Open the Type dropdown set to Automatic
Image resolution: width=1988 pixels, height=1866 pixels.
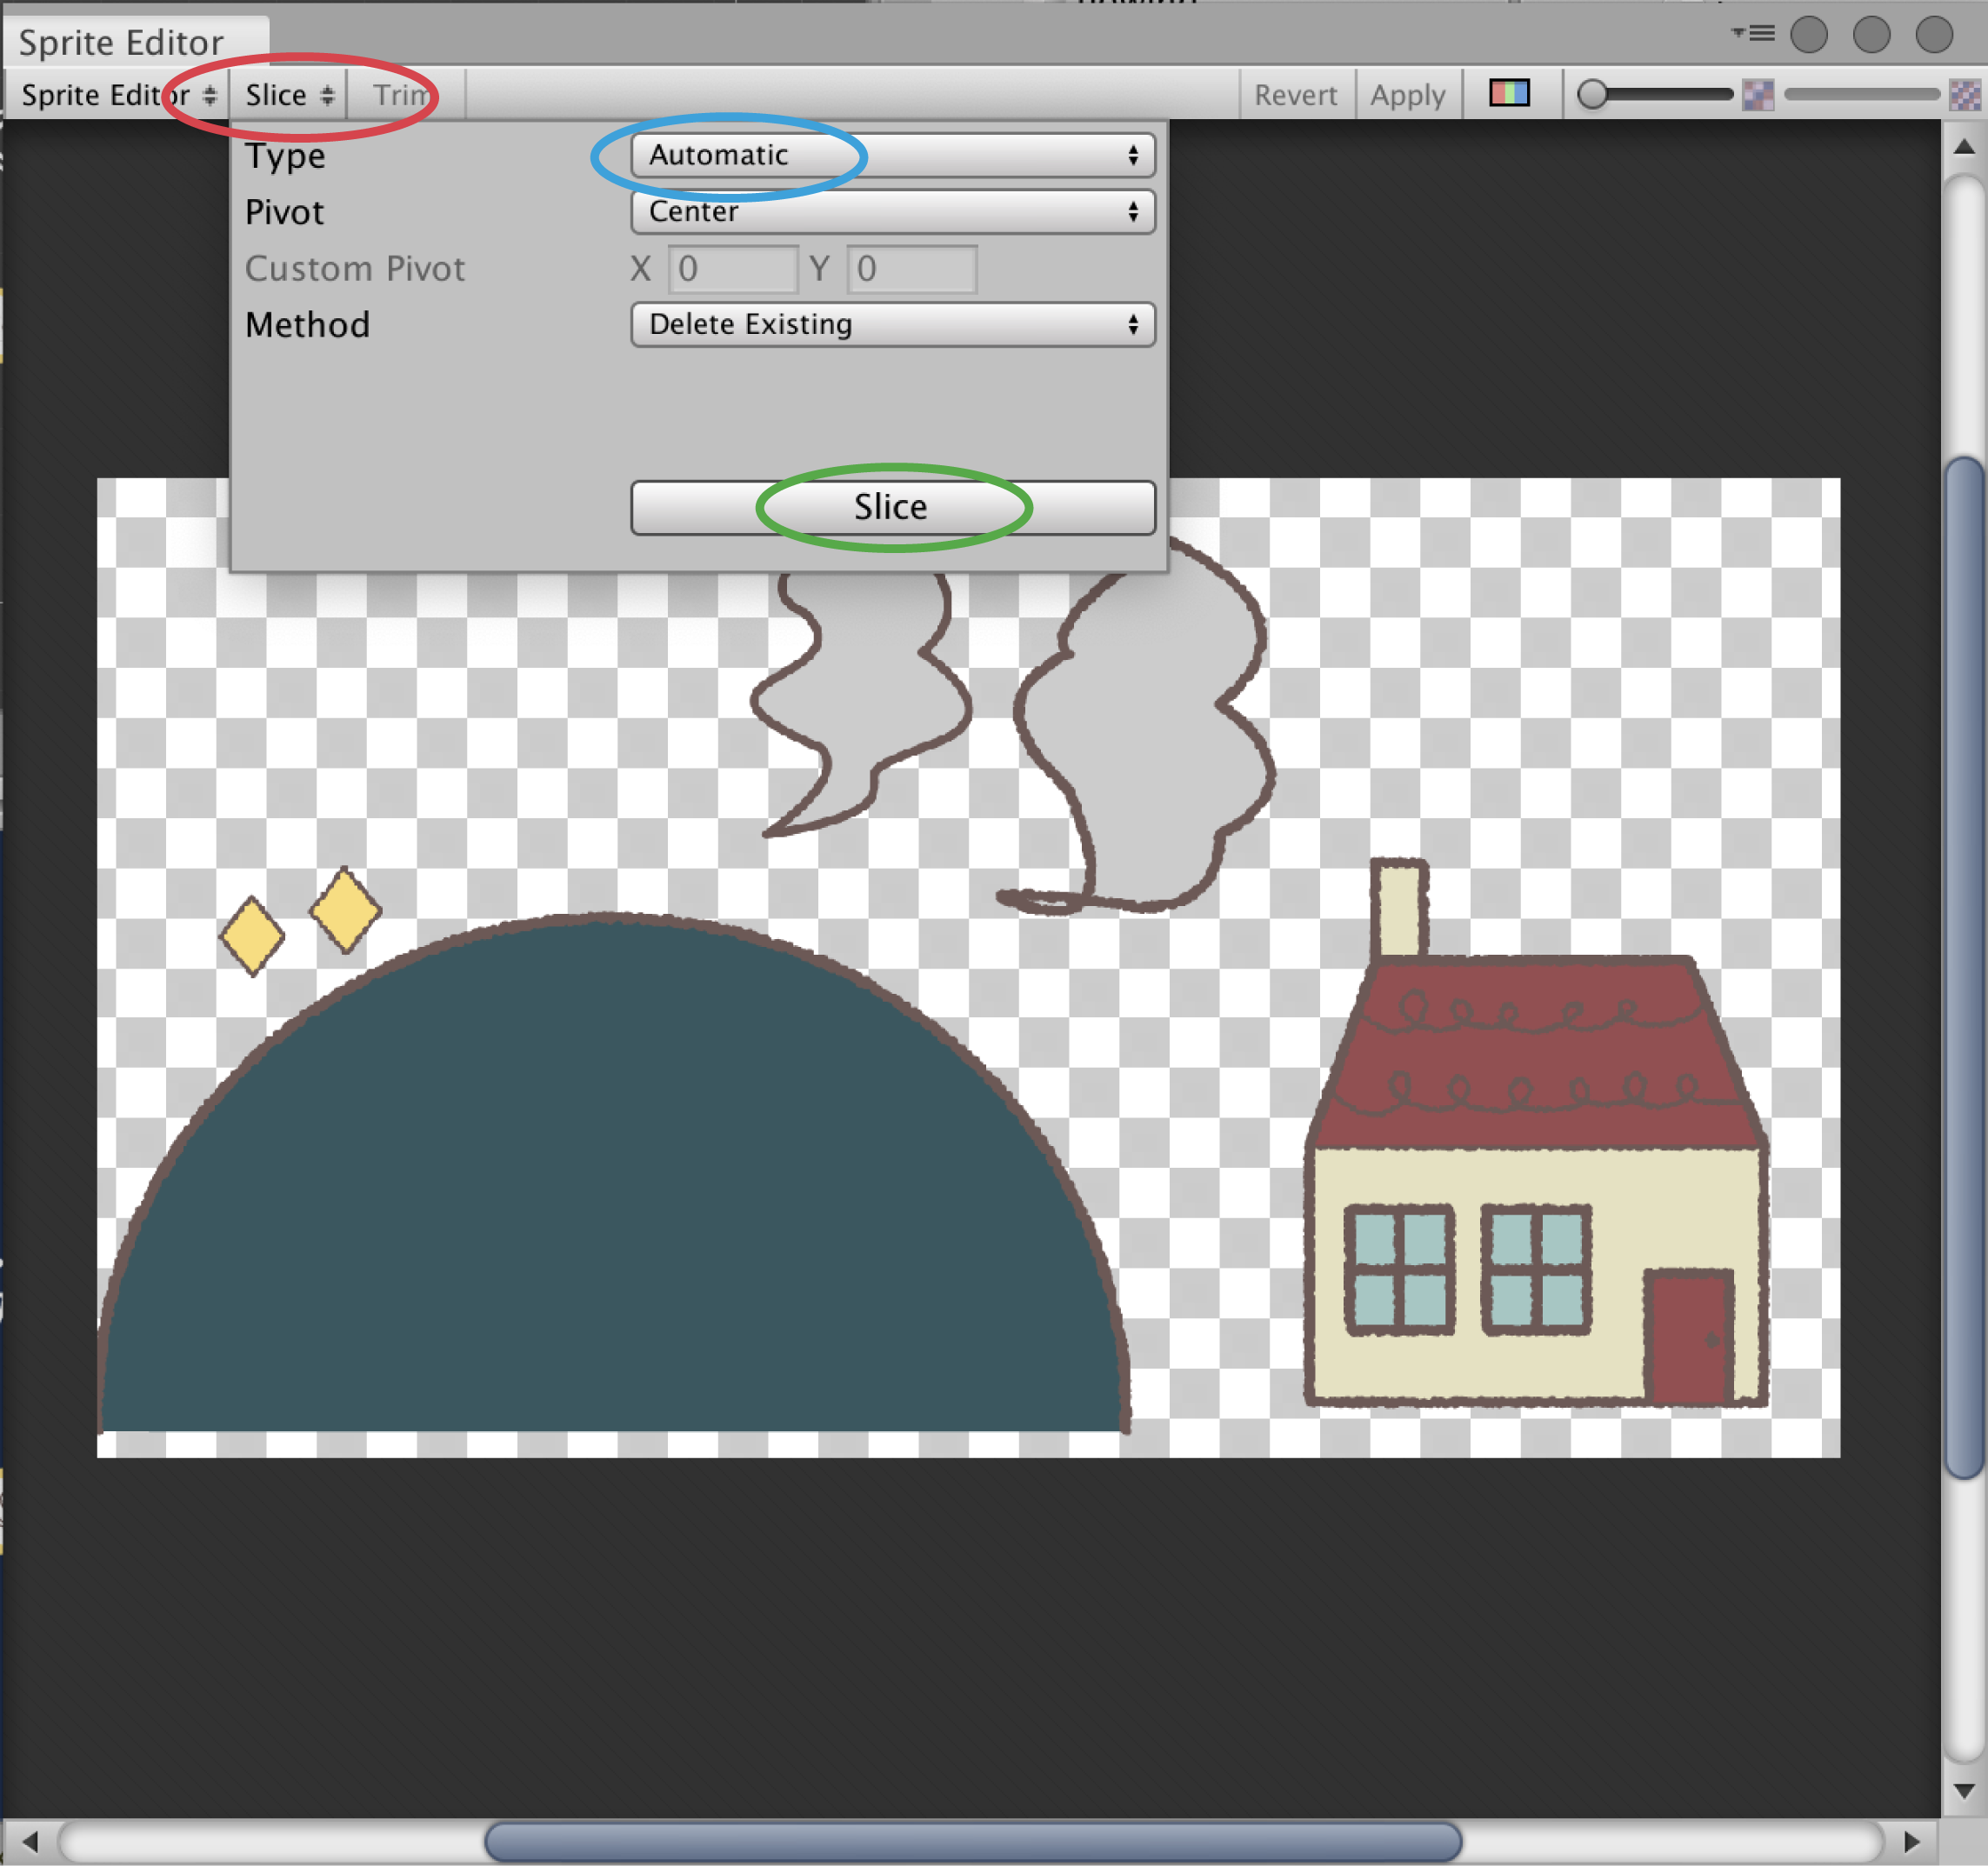pyautogui.click(x=892, y=155)
